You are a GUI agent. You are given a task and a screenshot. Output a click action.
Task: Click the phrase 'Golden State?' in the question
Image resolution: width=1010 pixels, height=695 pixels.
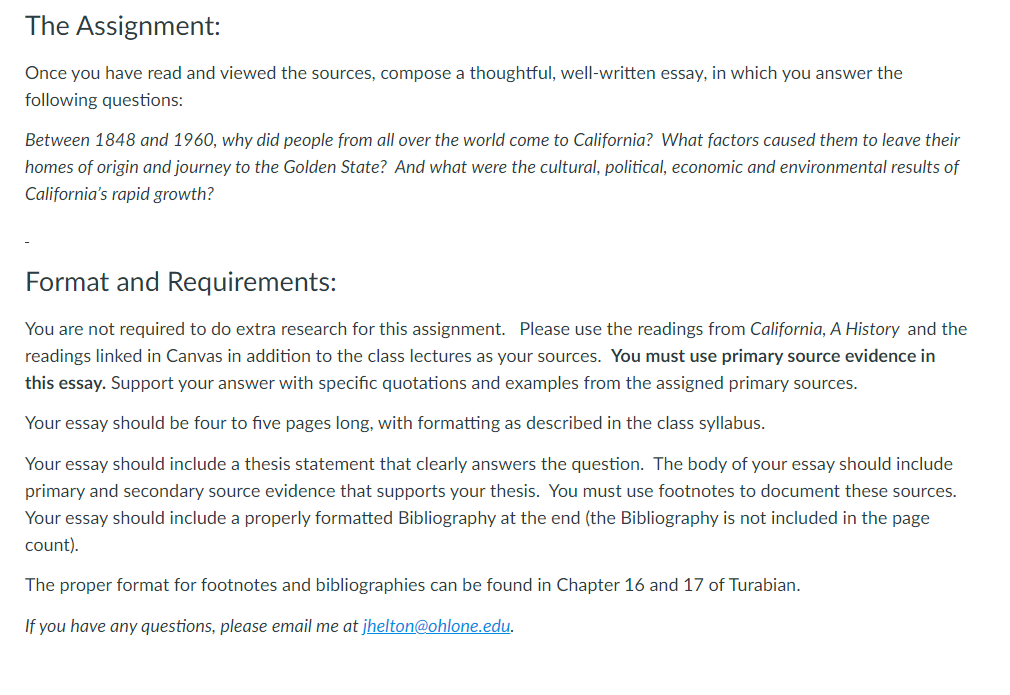[335, 167]
